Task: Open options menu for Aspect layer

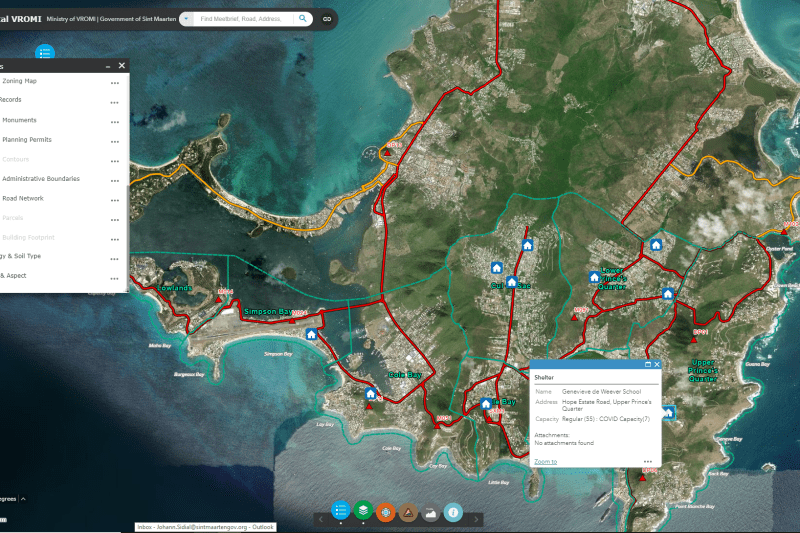Action: (115, 278)
